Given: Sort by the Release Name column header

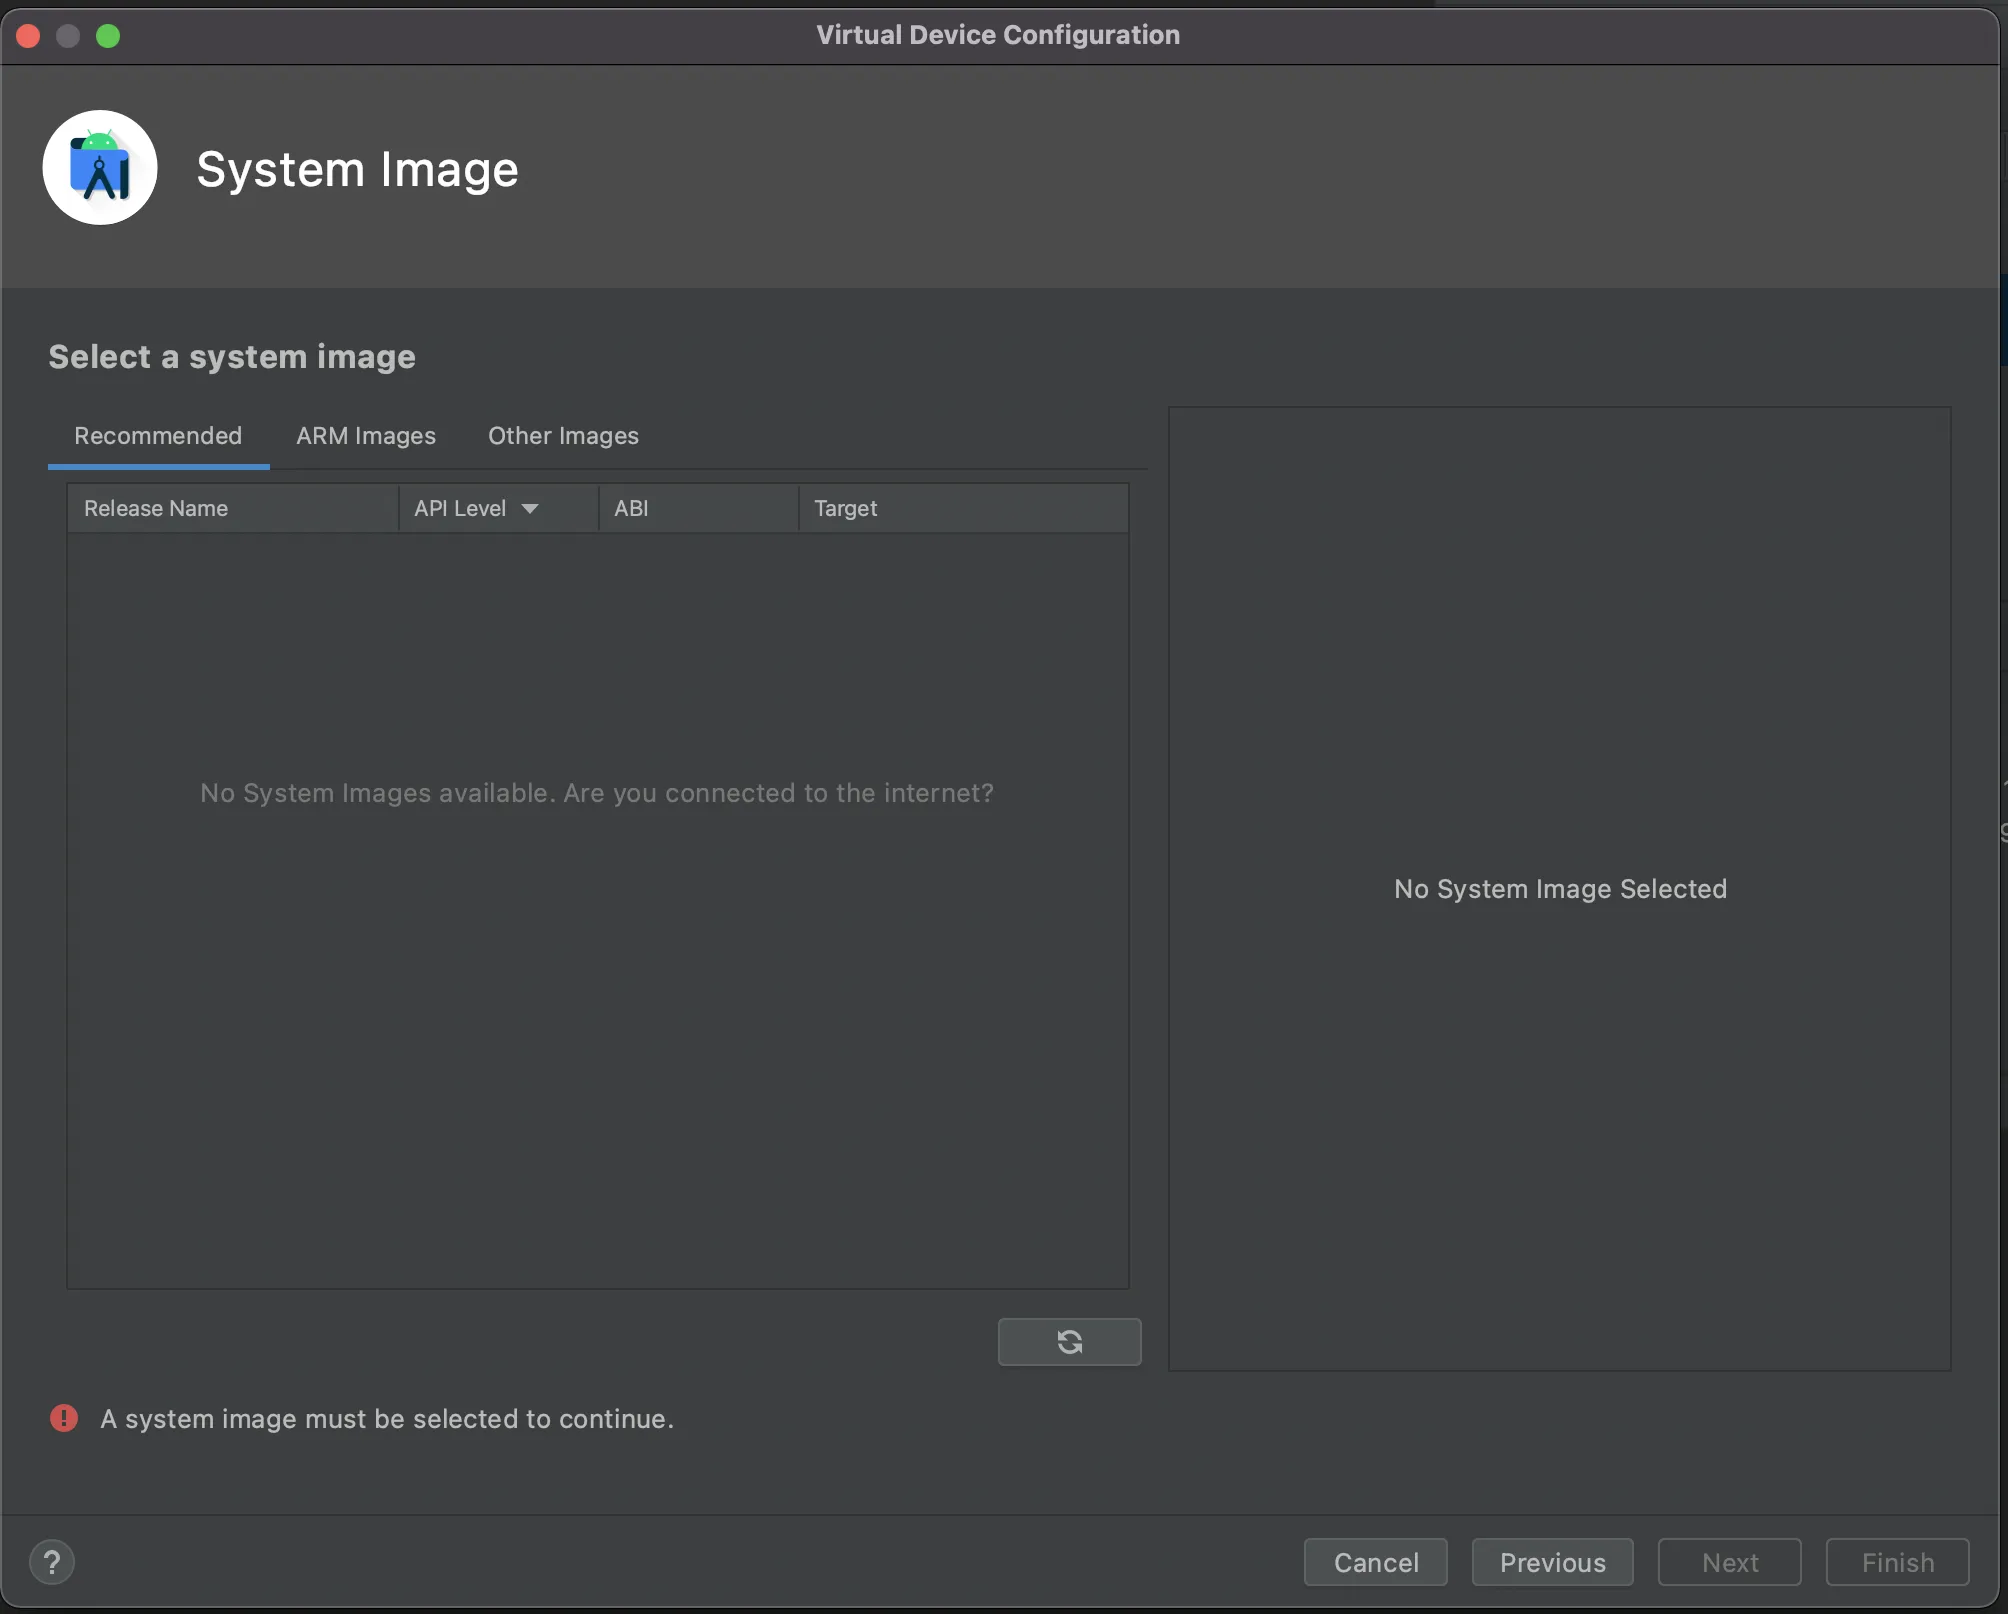Looking at the screenshot, I should pos(156,509).
